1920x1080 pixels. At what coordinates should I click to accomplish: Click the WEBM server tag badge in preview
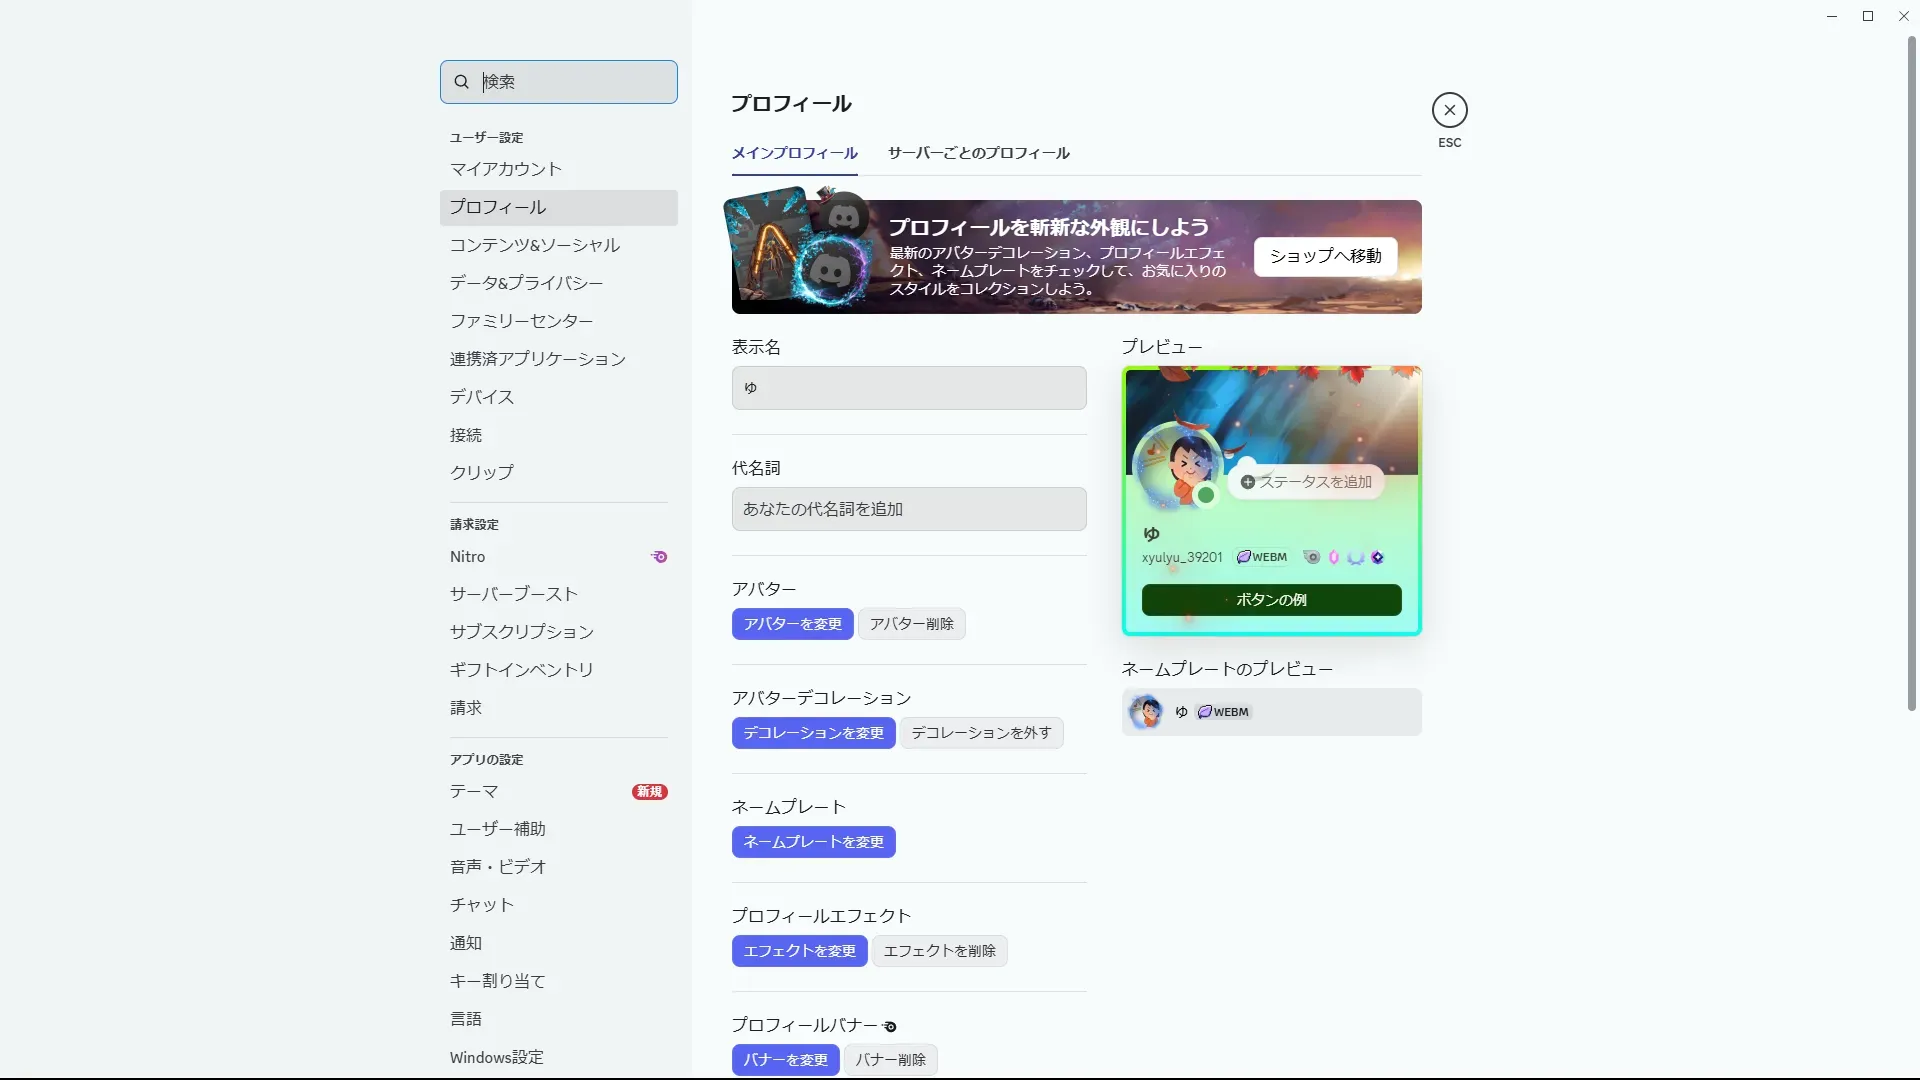point(1262,557)
